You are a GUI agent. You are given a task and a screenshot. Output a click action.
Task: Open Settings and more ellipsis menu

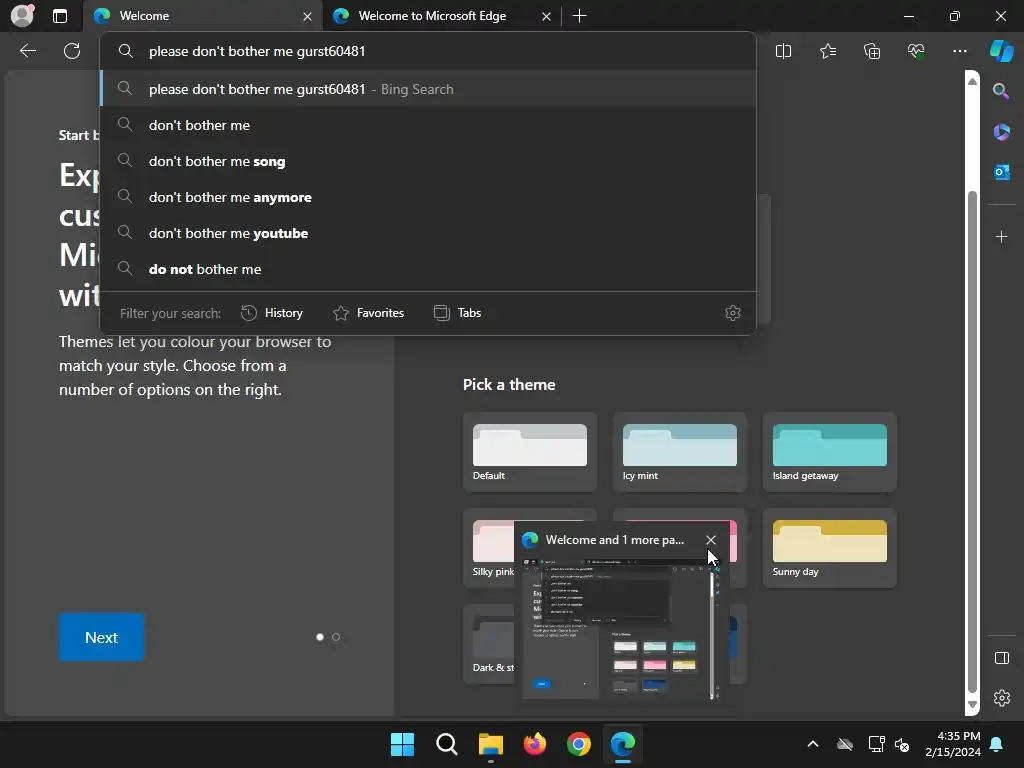[x=959, y=51]
